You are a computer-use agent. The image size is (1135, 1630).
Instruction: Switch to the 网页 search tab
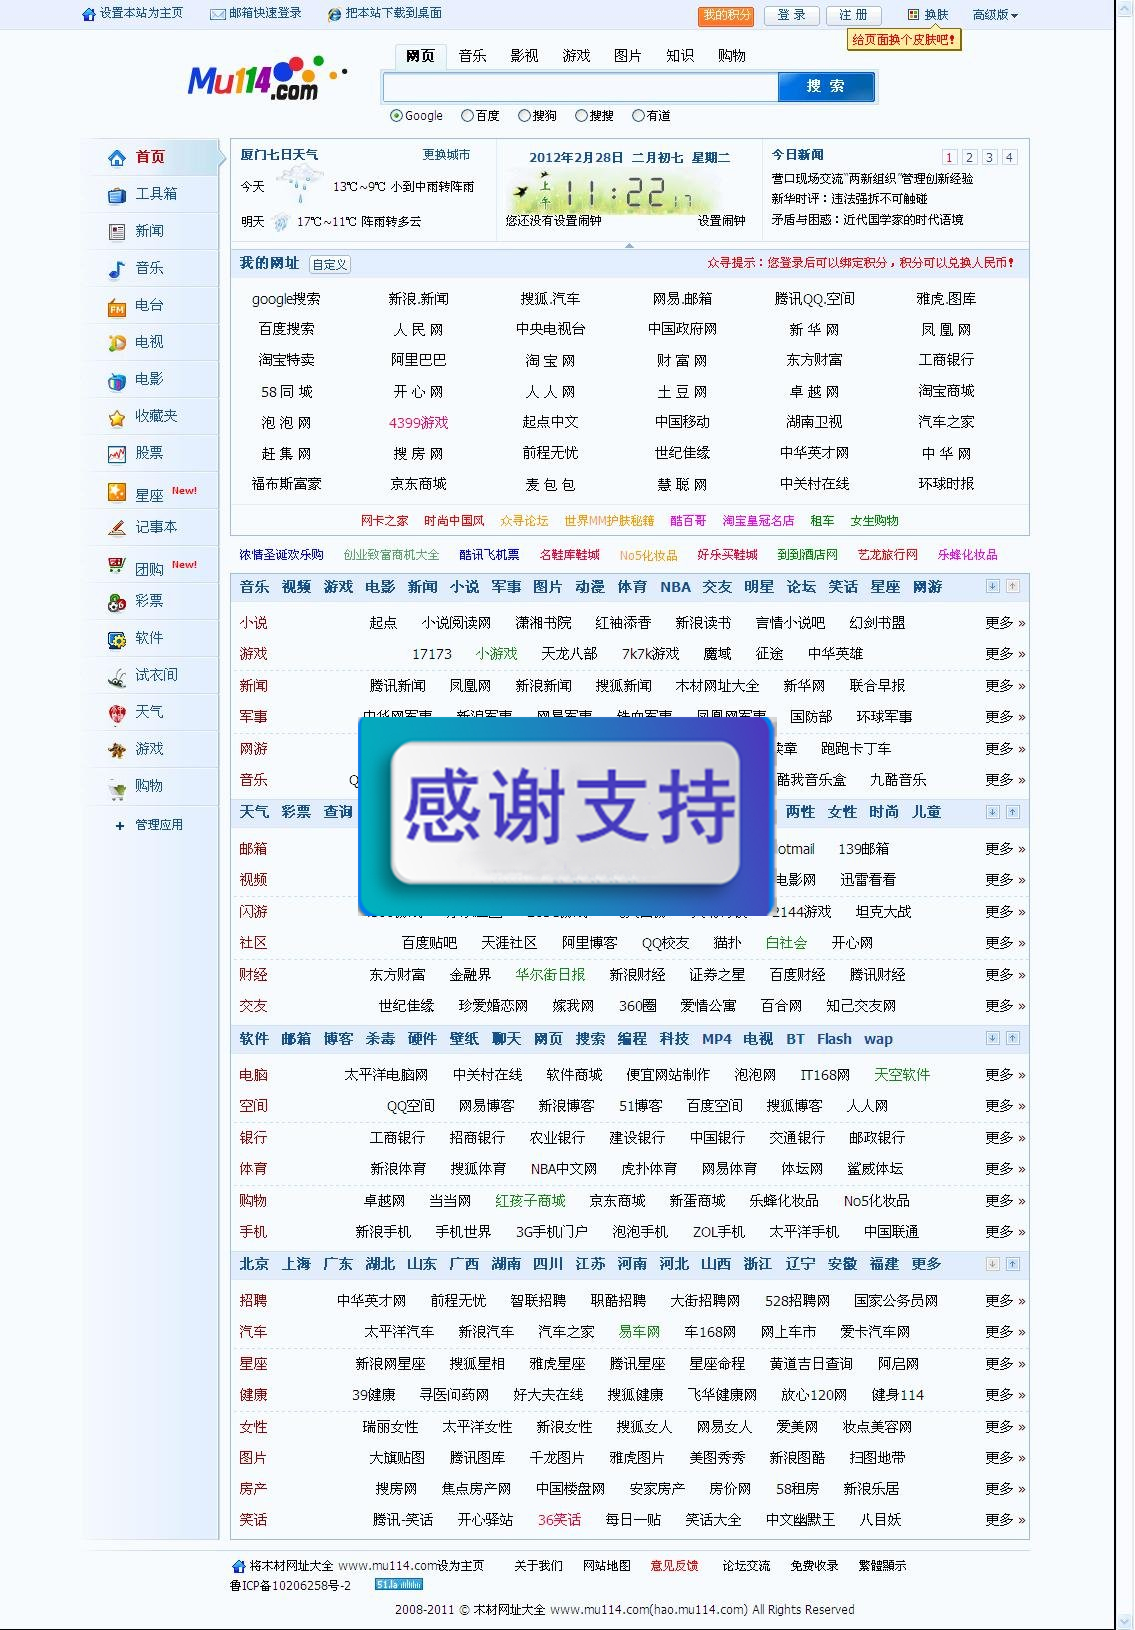point(420,56)
